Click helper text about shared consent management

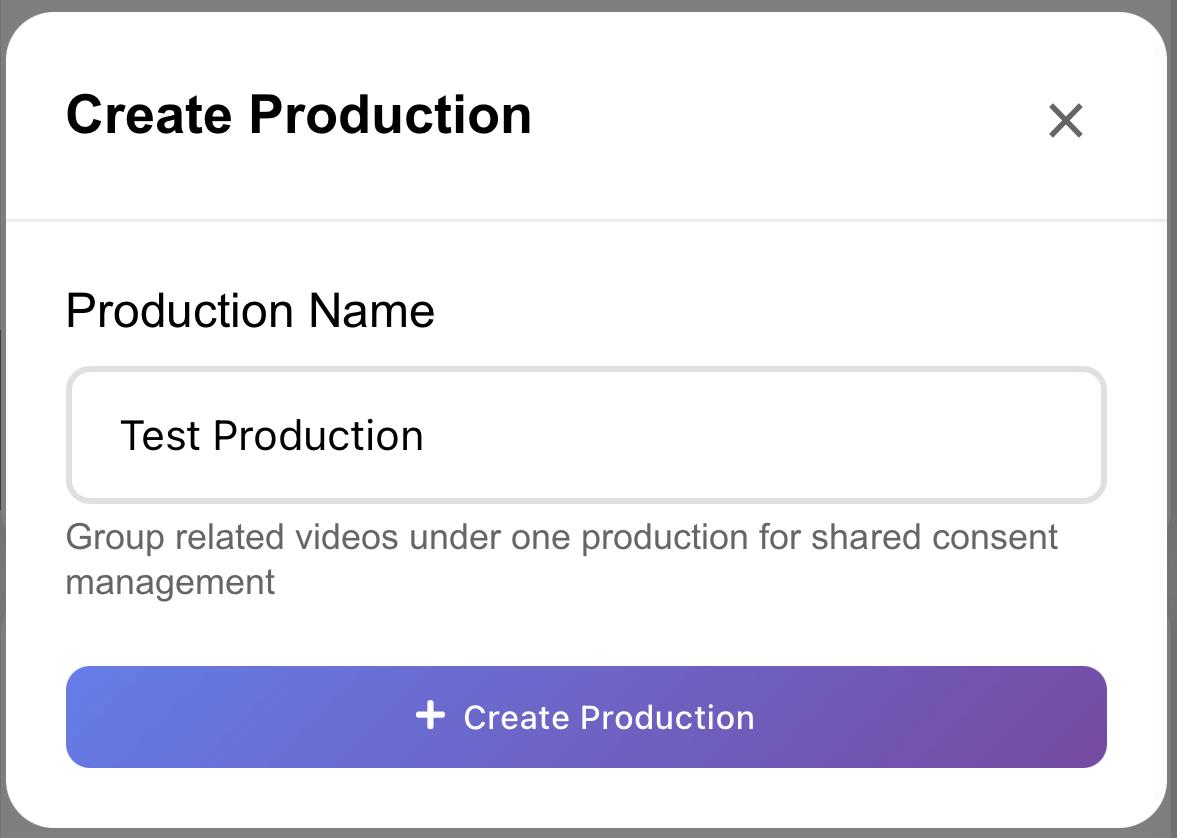tap(560, 538)
